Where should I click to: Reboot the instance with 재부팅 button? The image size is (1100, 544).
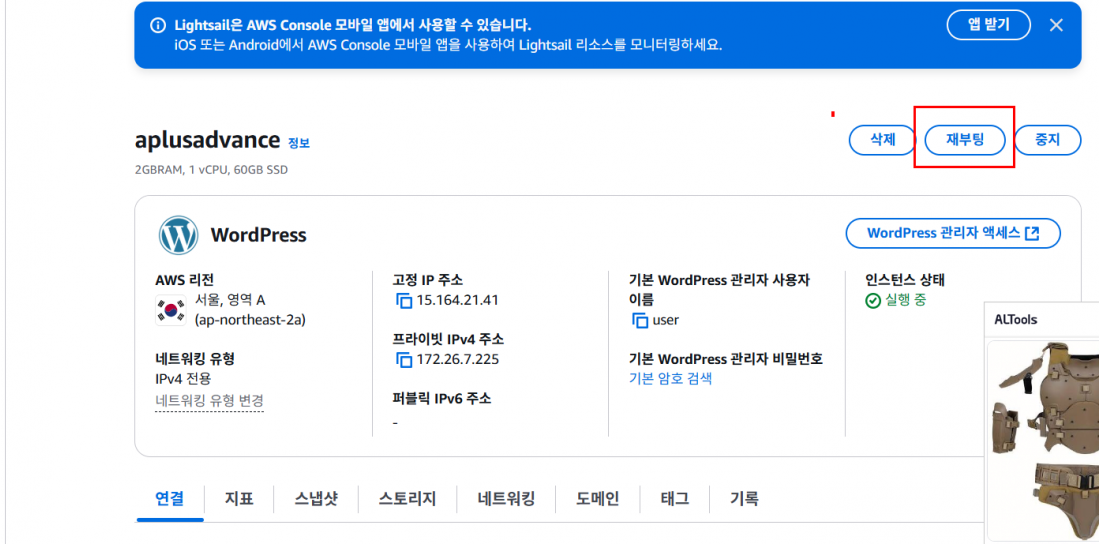965,140
